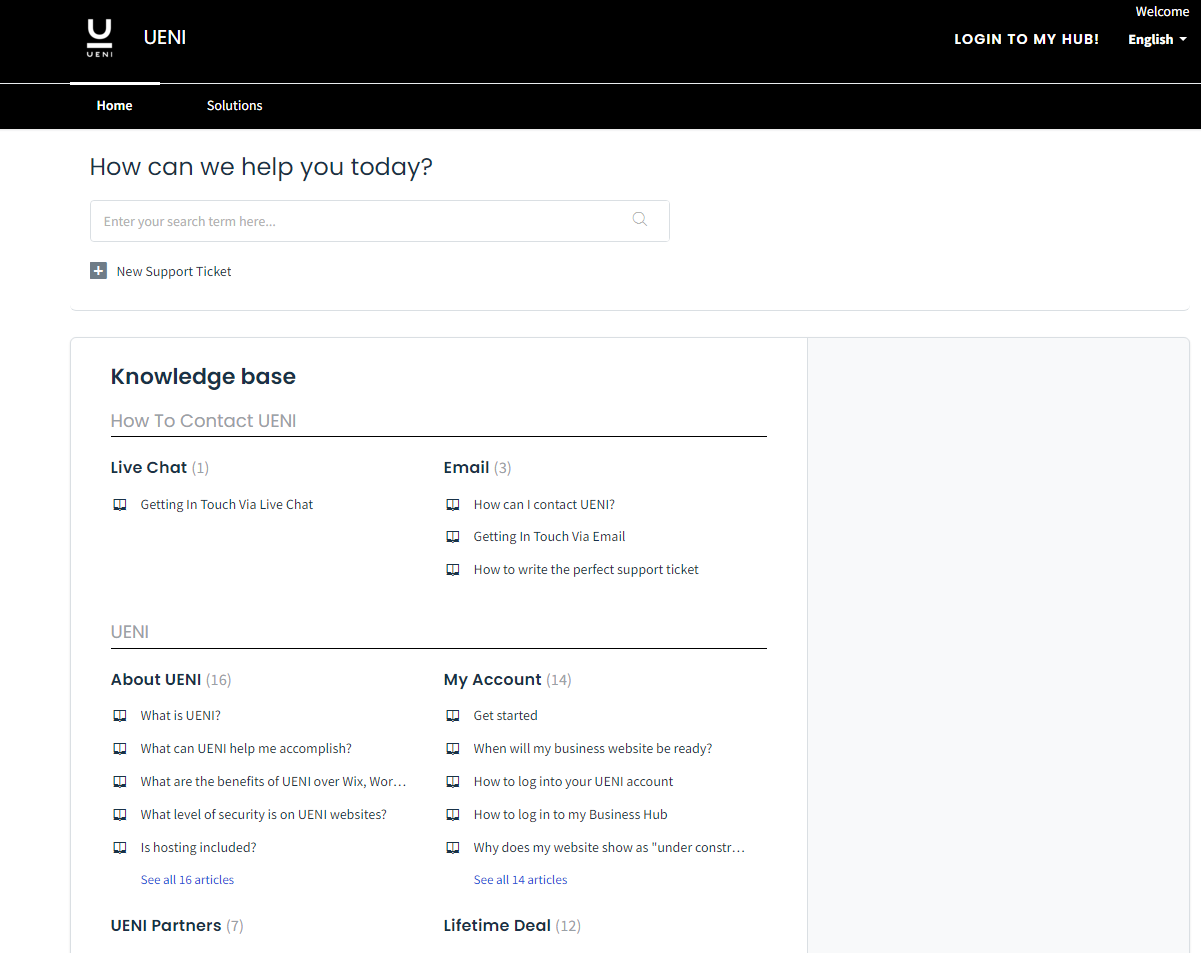The image size is (1201, 953).
Task: Click the UENI logo icon
Action: tap(99, 38)
